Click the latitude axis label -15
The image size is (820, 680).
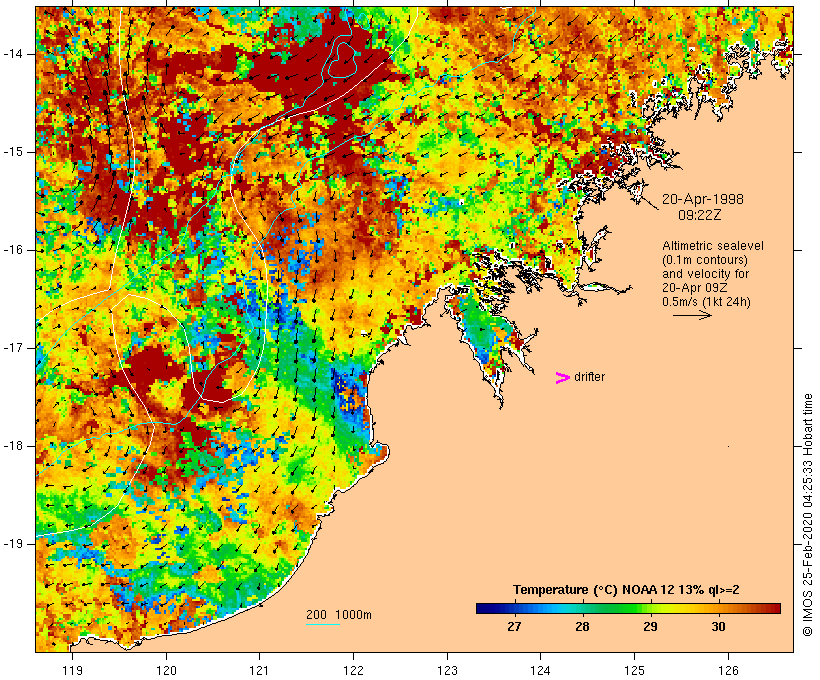tap(13, 152)
